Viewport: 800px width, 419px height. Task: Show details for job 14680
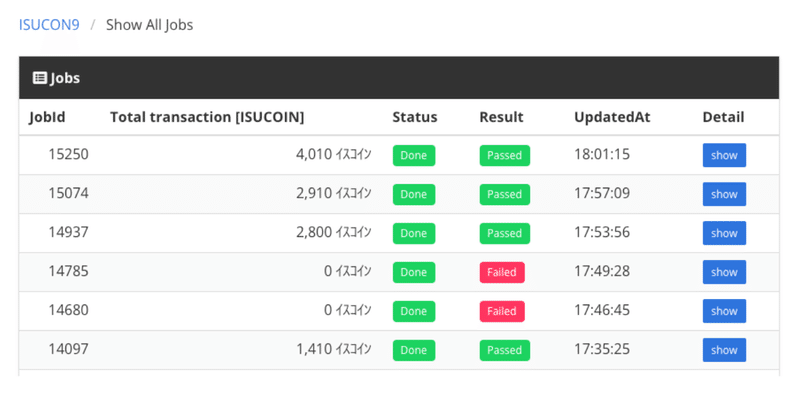[724, 311]
